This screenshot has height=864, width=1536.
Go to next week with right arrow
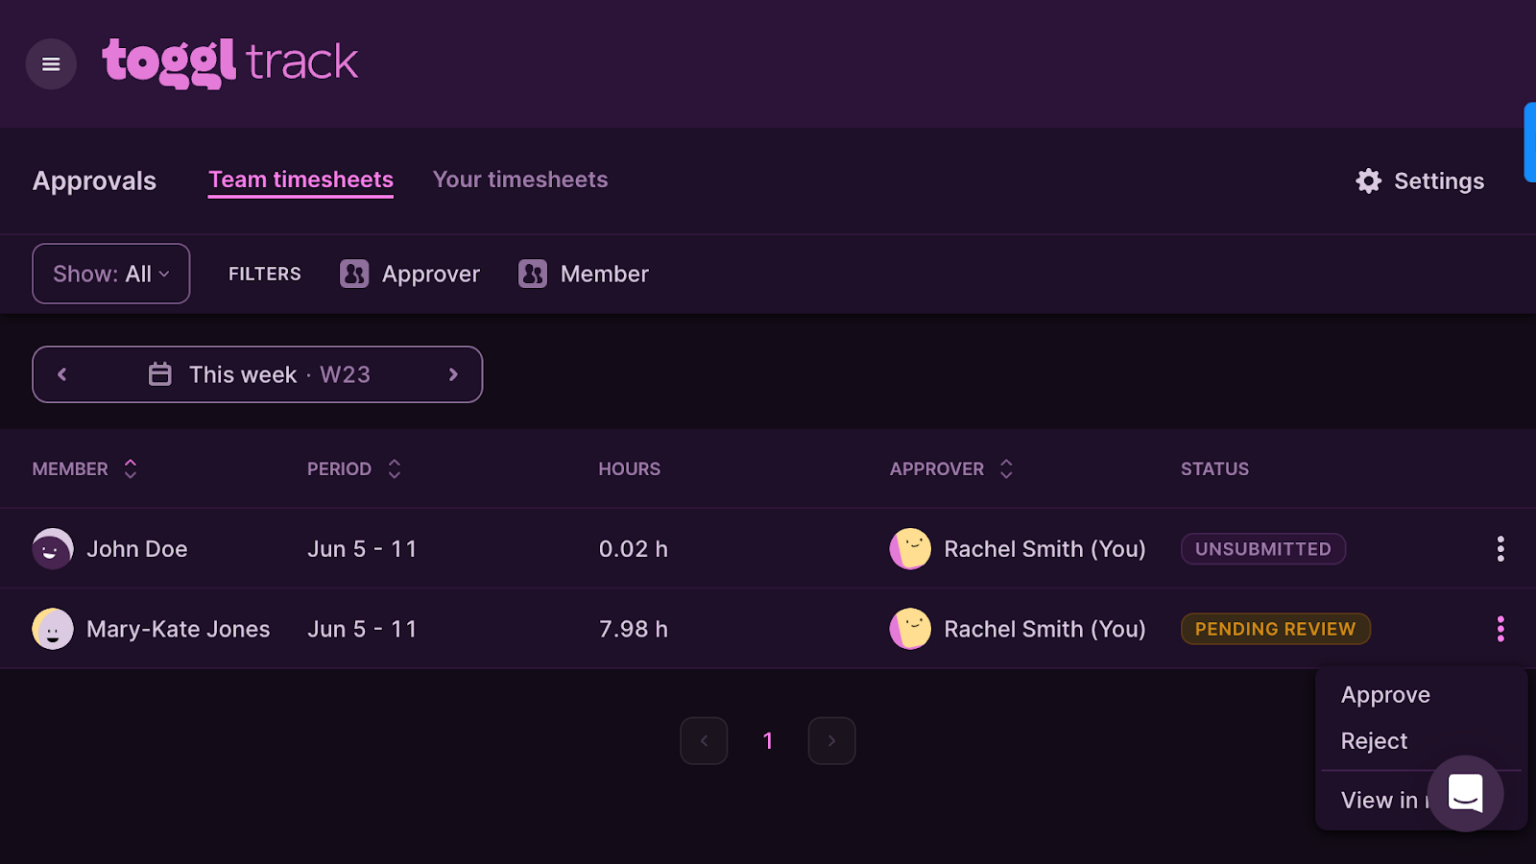[x=453, y=375]
